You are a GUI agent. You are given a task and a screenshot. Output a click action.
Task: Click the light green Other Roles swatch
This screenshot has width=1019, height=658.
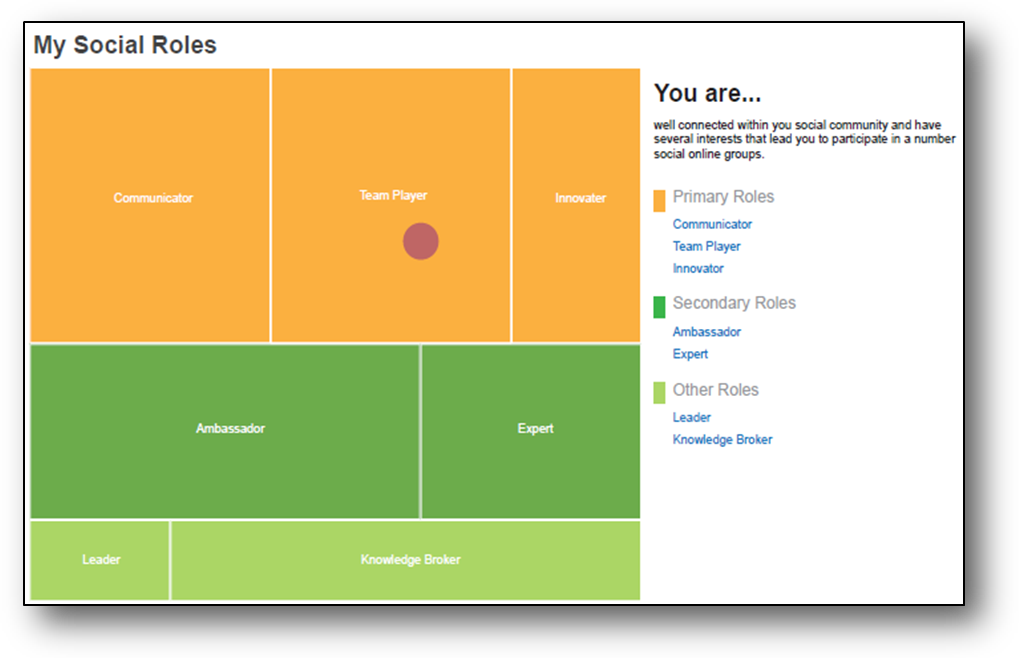pos(659,392)
